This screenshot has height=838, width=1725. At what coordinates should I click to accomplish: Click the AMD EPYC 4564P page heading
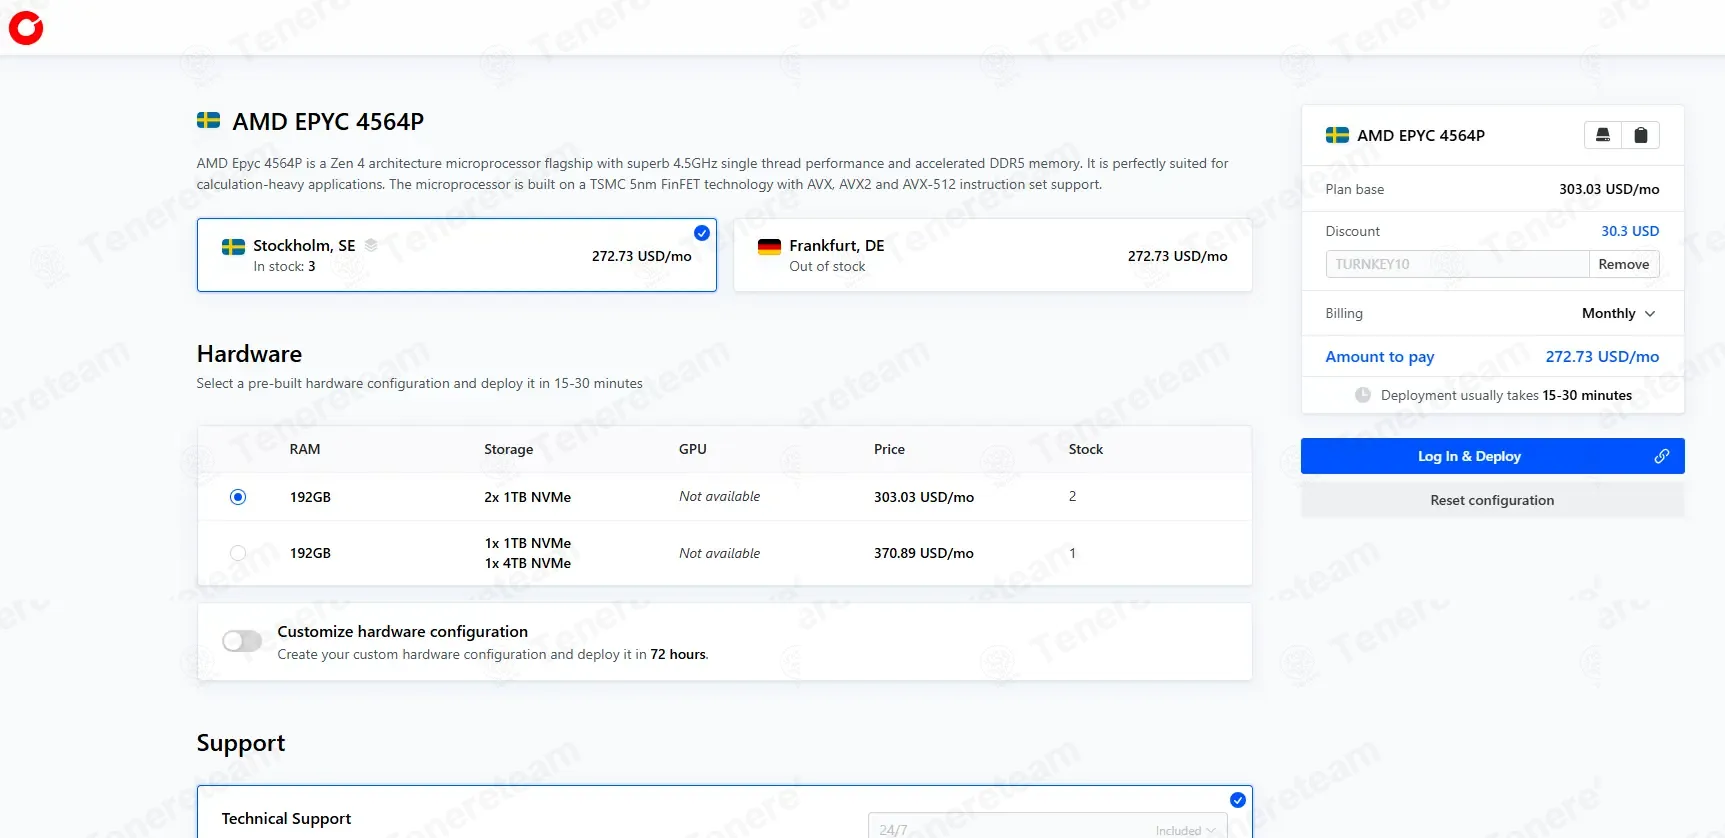click(x=328, y=122)
